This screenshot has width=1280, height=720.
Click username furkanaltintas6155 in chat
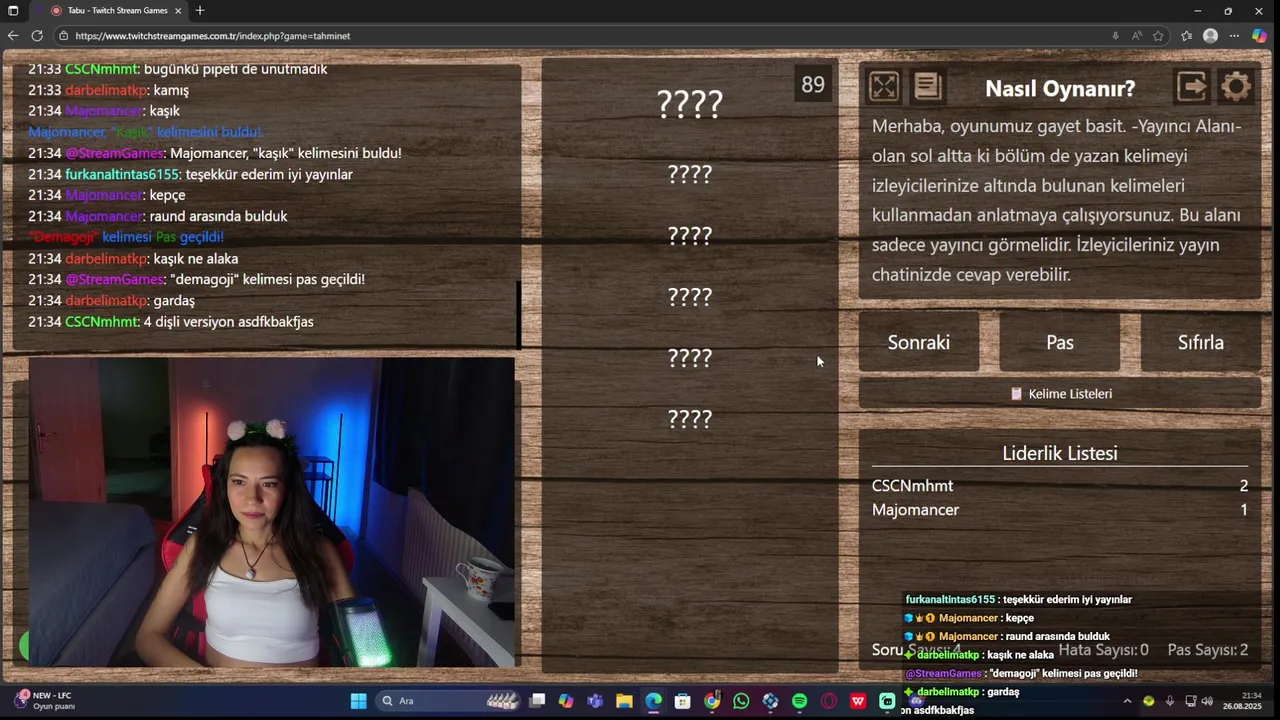pos(122,174)
